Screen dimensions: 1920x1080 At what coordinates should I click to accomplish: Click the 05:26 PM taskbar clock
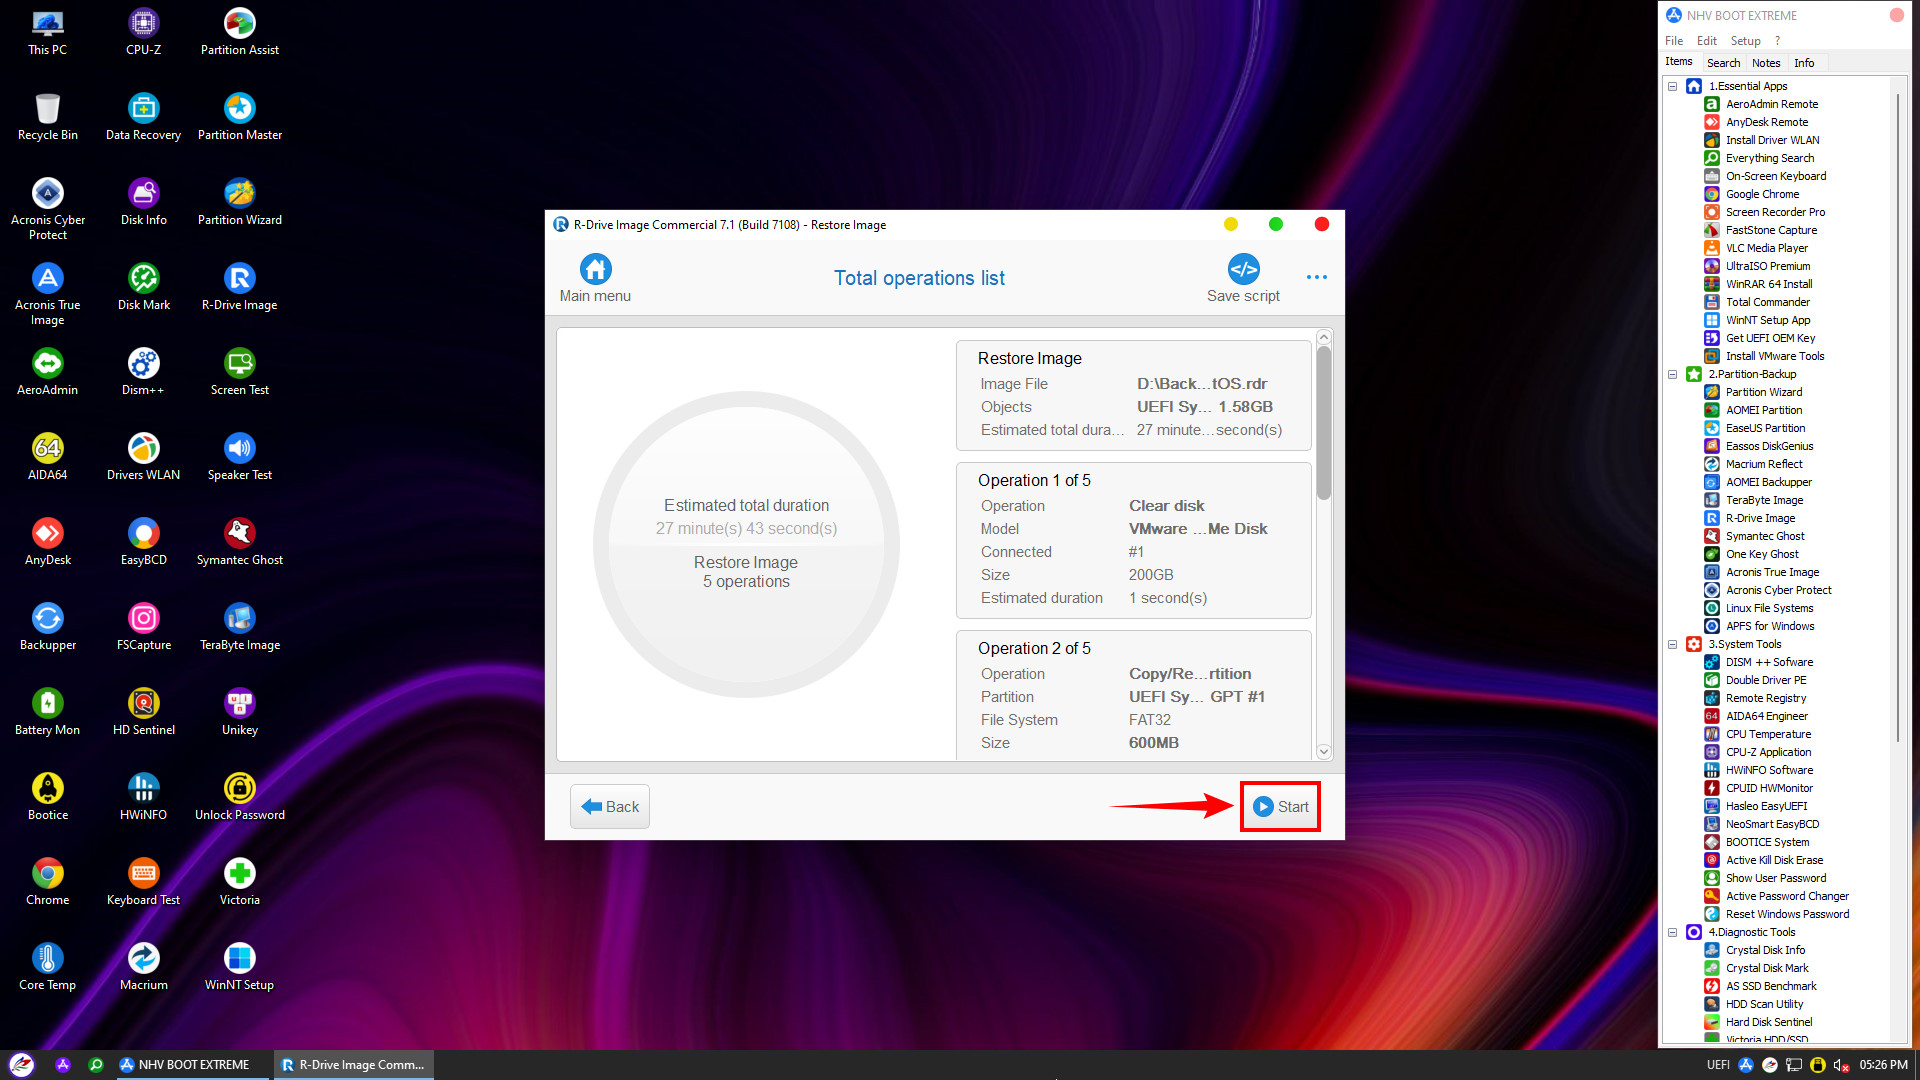(1884, 1065)
